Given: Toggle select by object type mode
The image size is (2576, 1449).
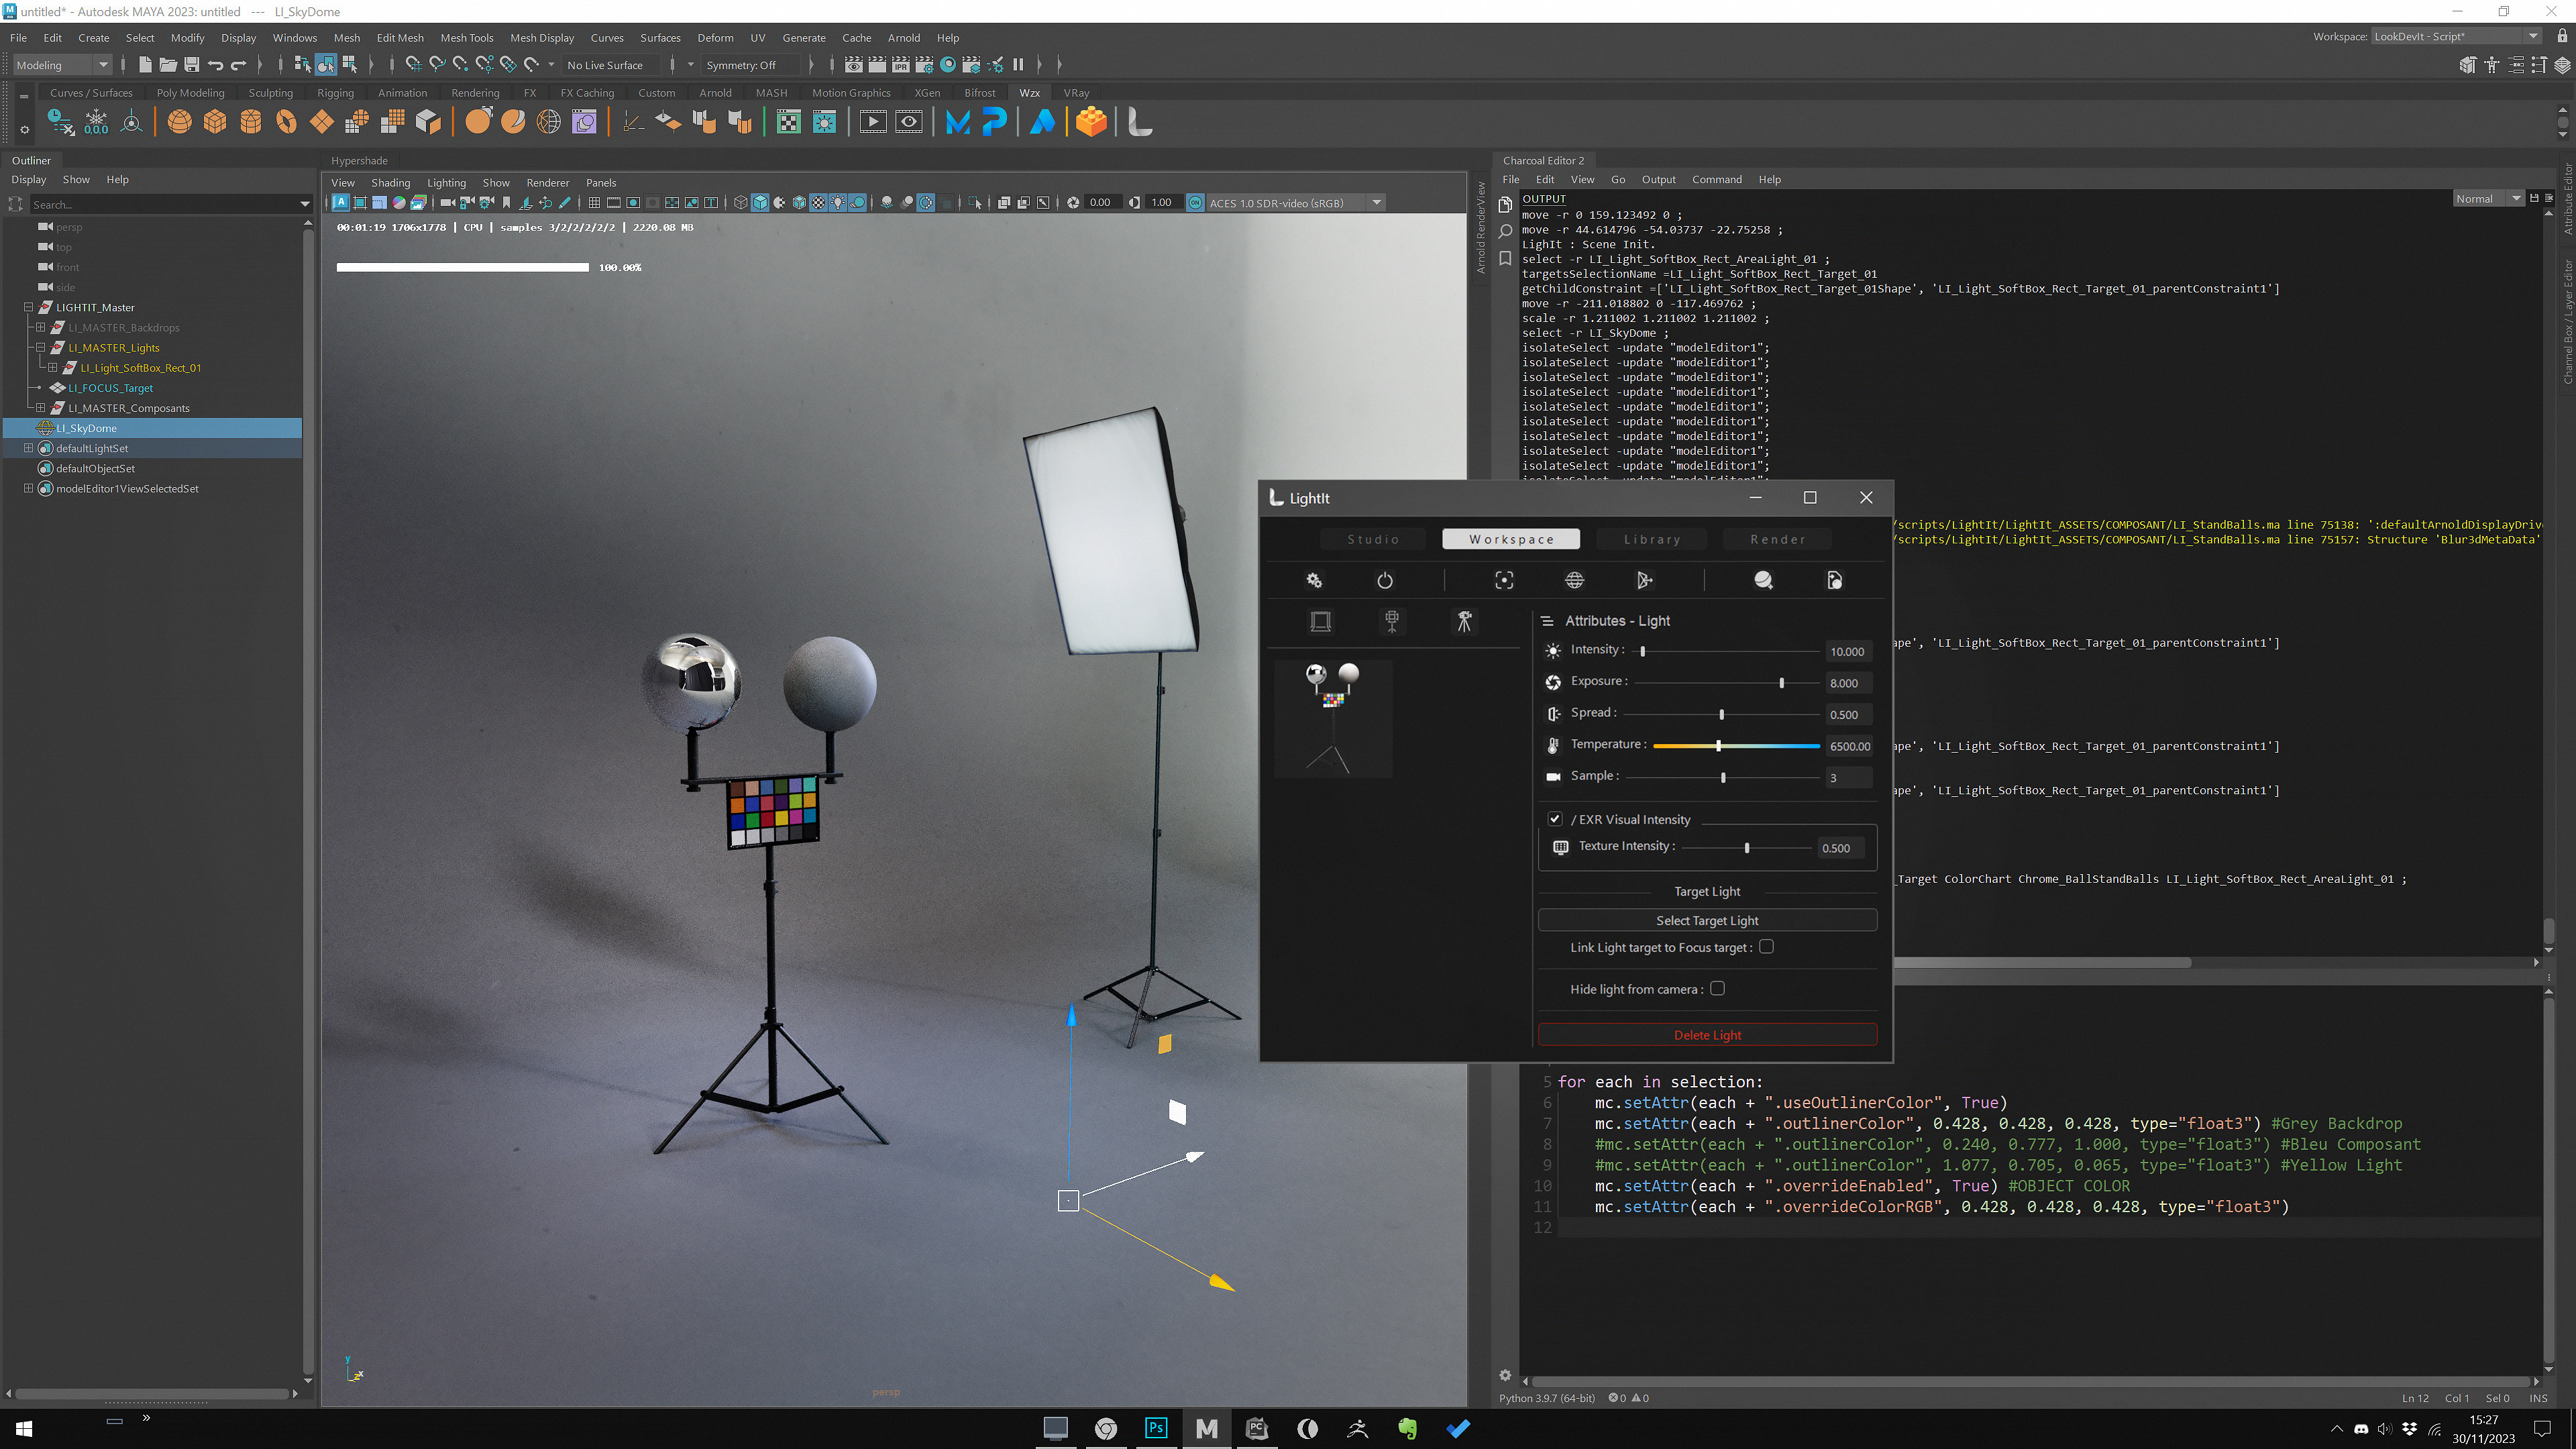Looking at the screenshot, I should tap(326, 65).
